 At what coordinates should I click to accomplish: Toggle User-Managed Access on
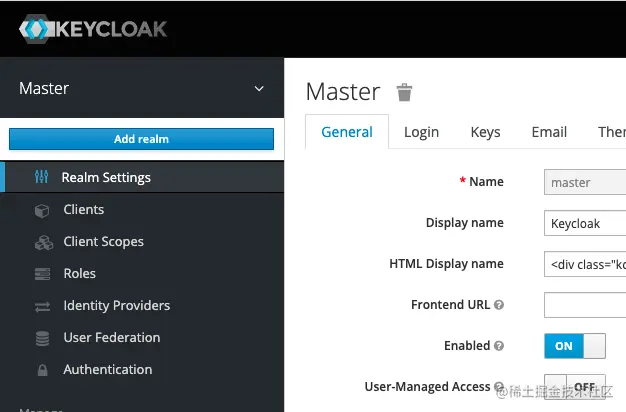point(574,386)
